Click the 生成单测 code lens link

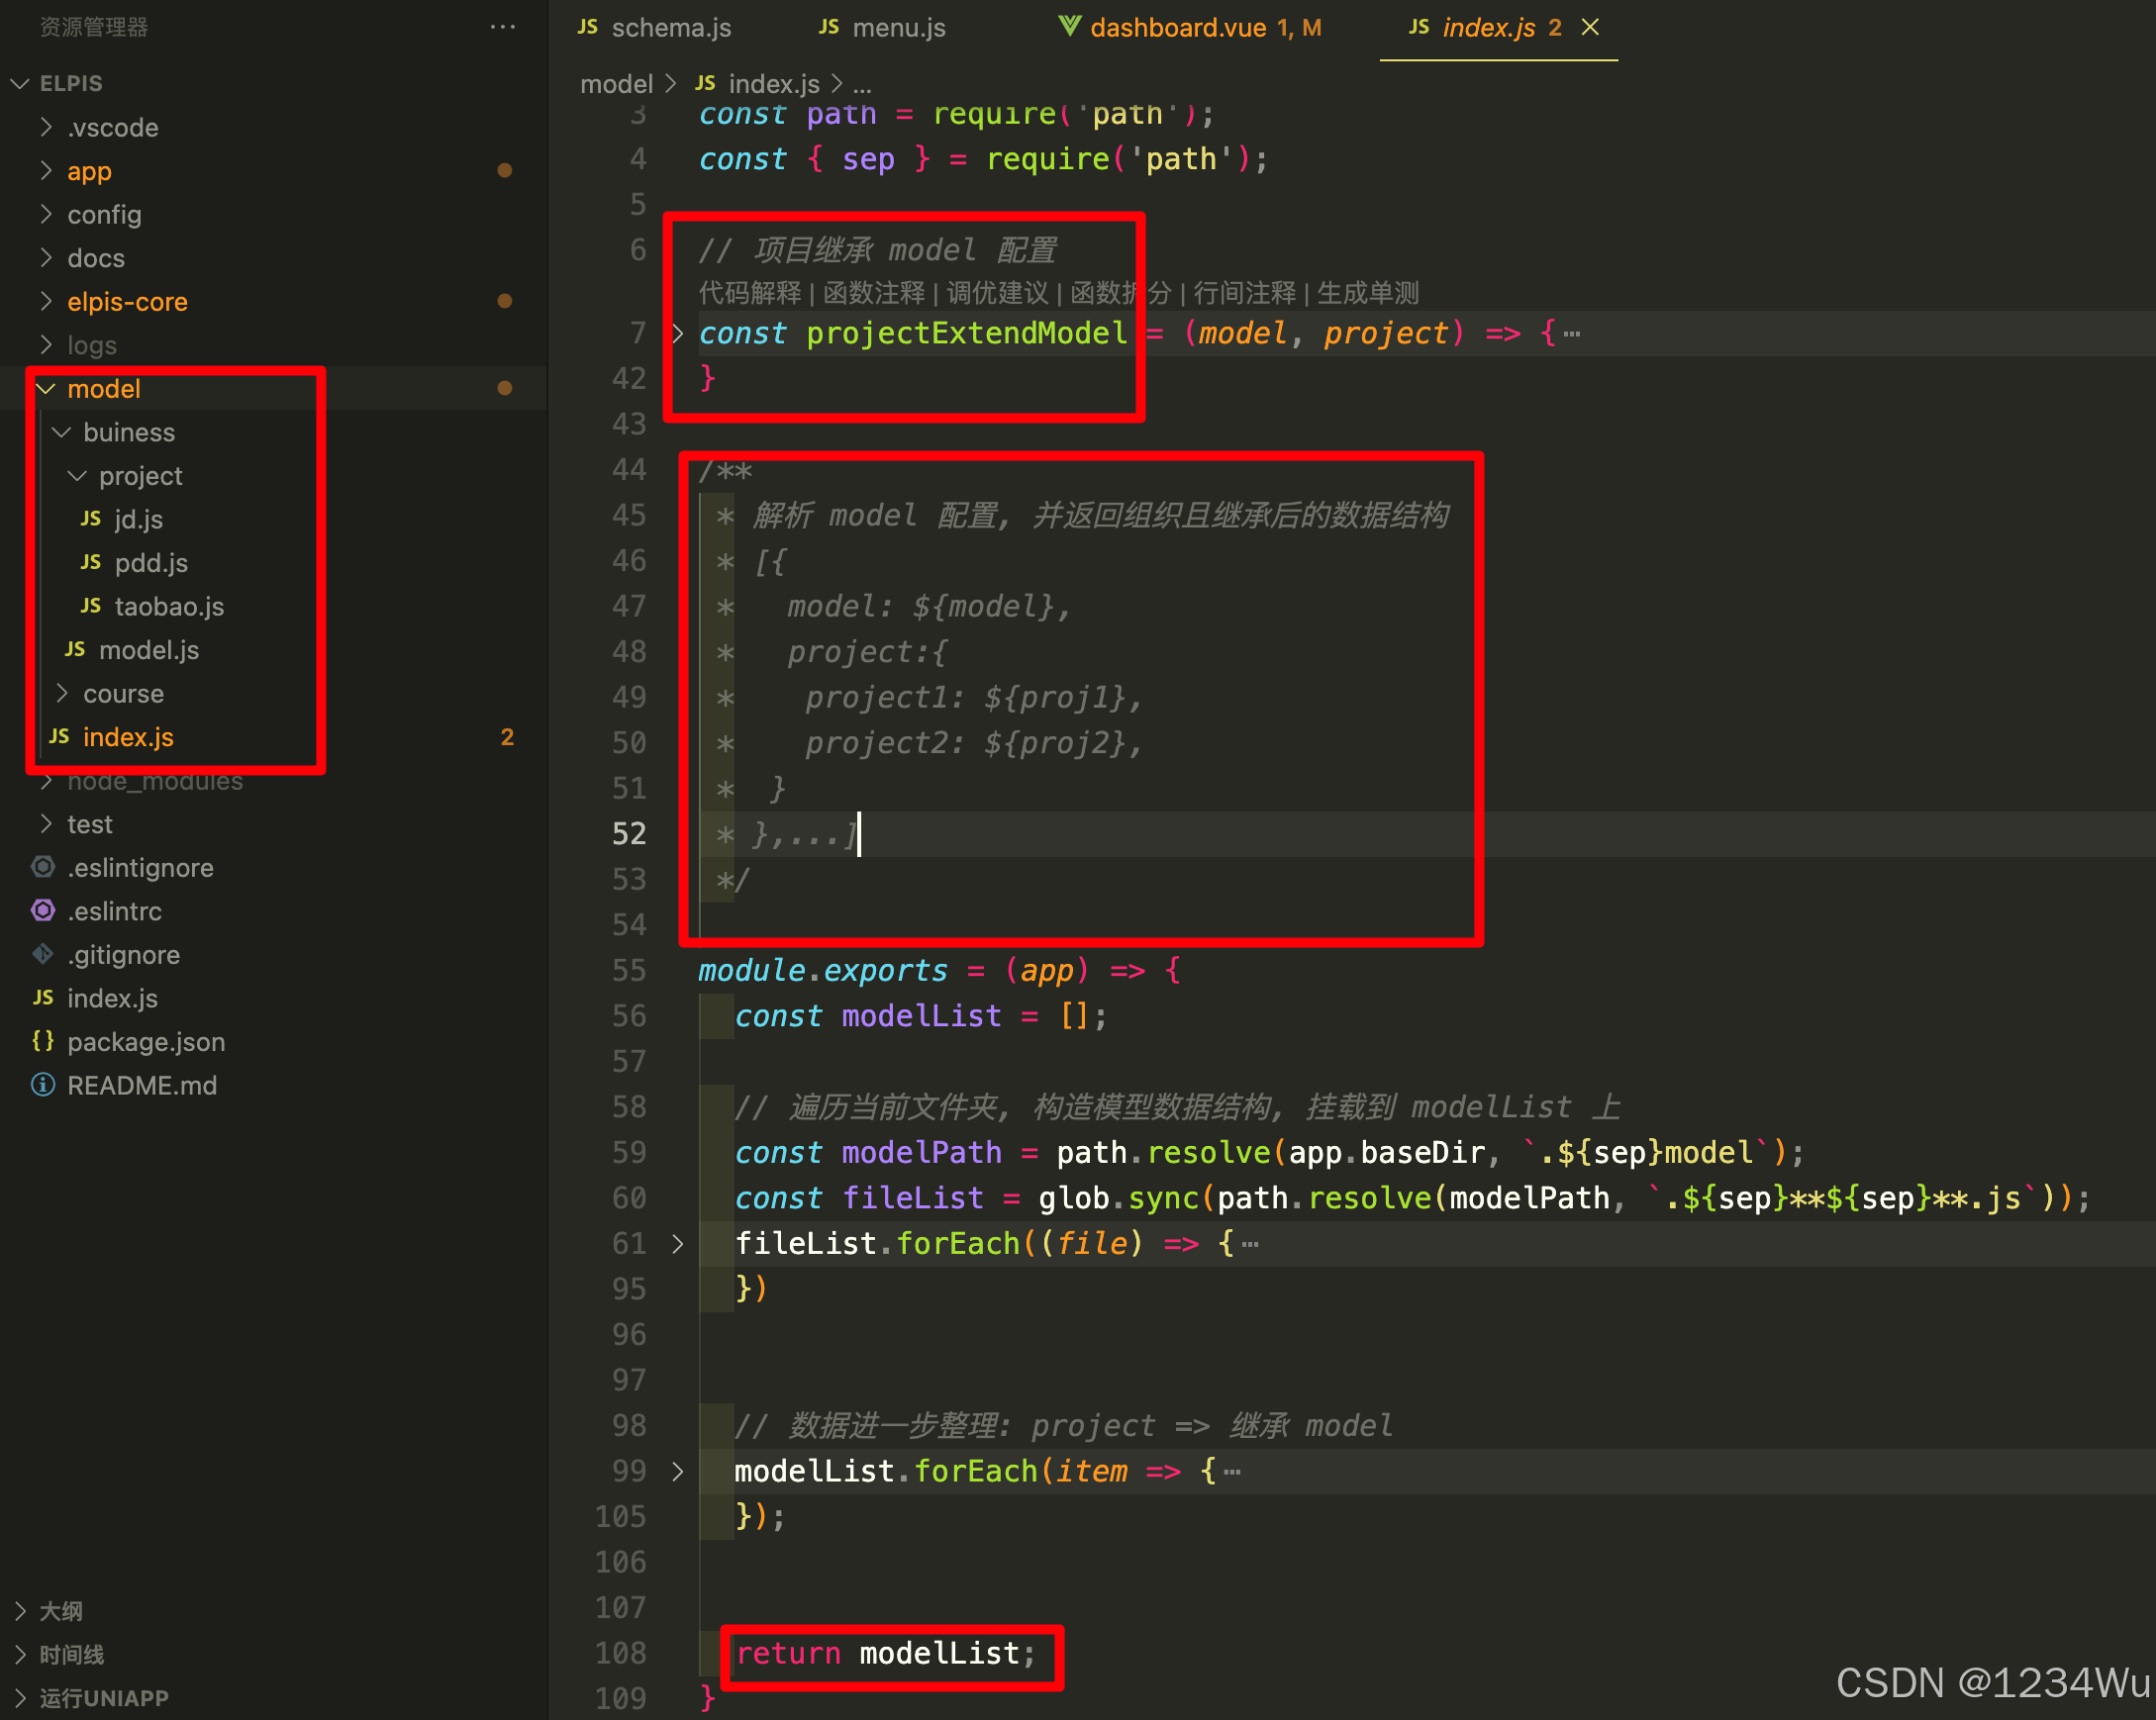[1368, 293]
